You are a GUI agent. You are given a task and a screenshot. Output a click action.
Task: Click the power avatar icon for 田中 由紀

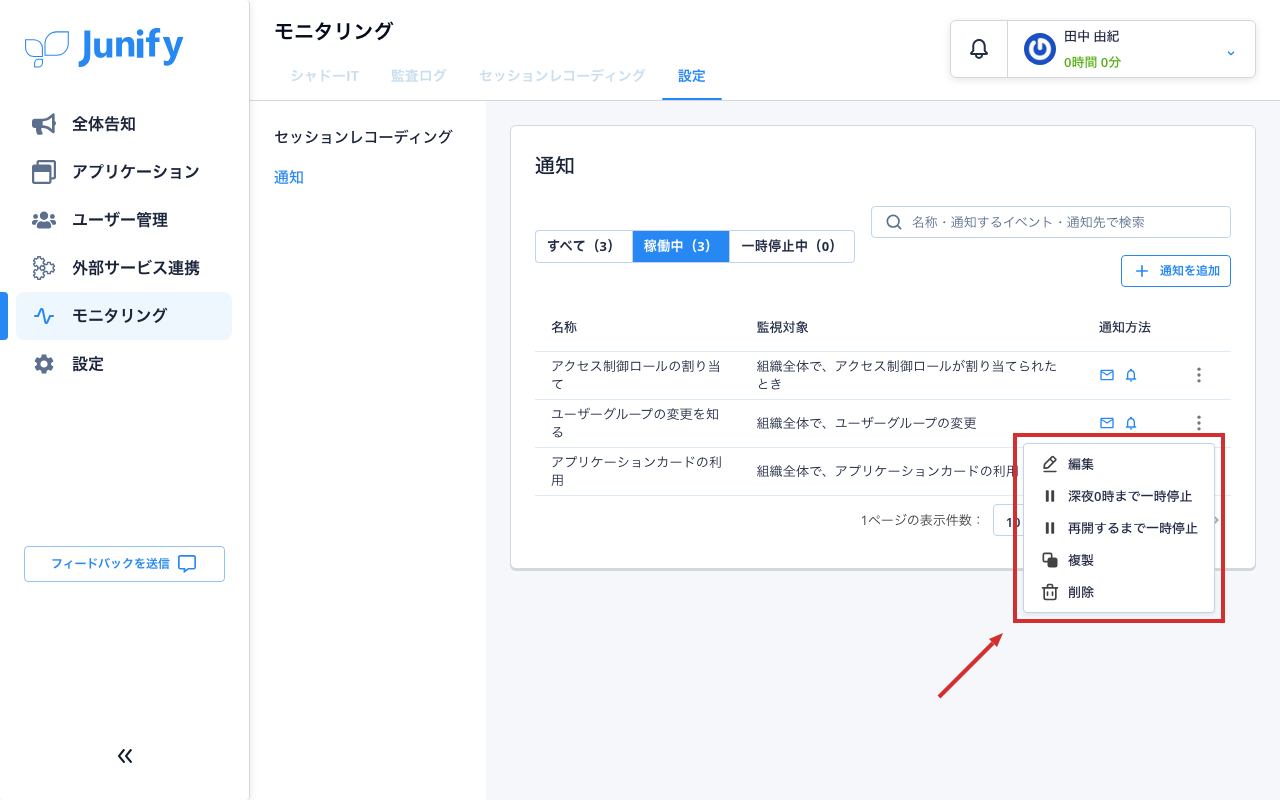[1039, 49]
